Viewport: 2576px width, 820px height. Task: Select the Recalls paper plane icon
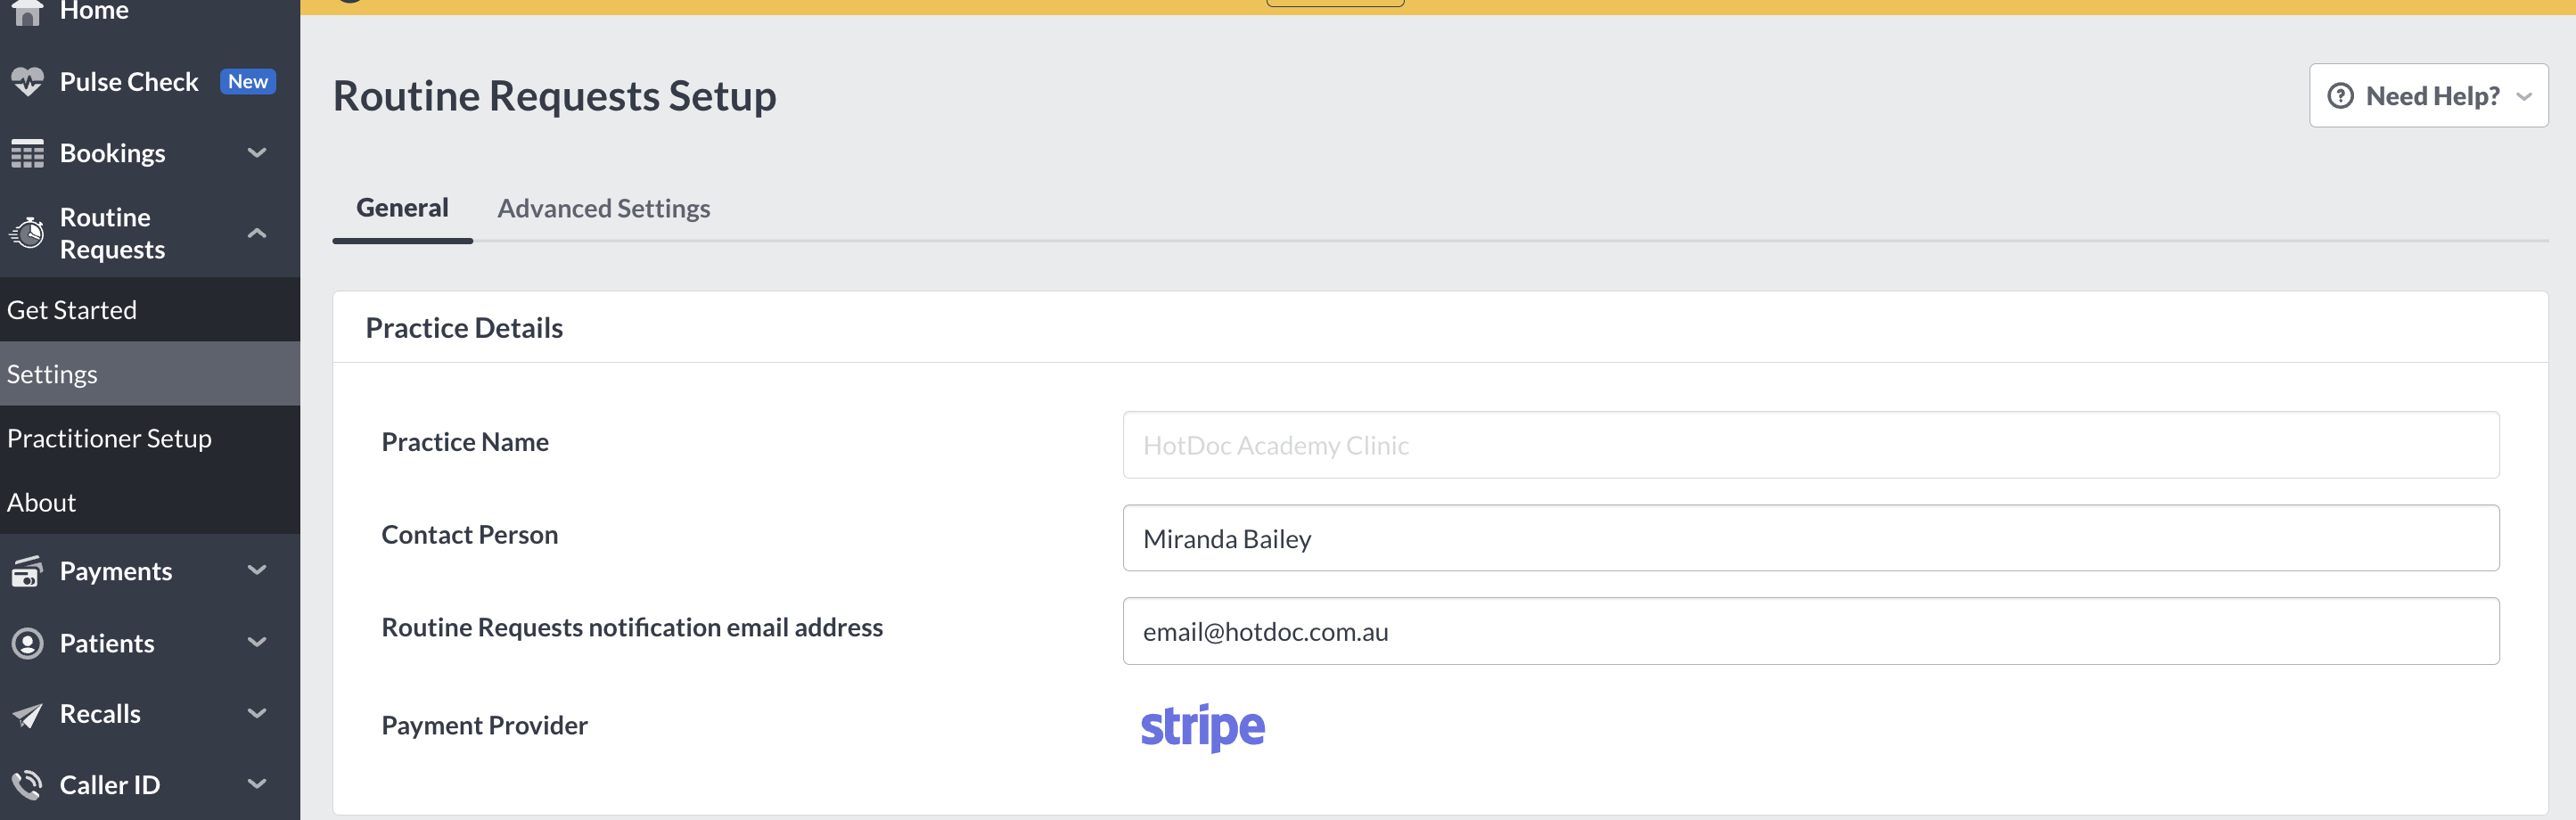[x=27, y=713]
